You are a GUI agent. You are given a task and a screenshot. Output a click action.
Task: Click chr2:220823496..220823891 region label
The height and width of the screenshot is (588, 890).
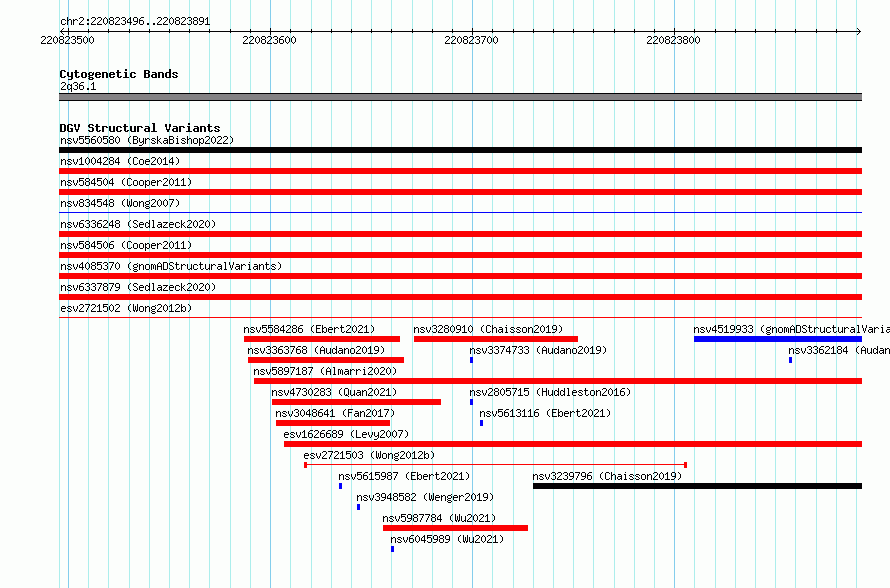point(135,22)
